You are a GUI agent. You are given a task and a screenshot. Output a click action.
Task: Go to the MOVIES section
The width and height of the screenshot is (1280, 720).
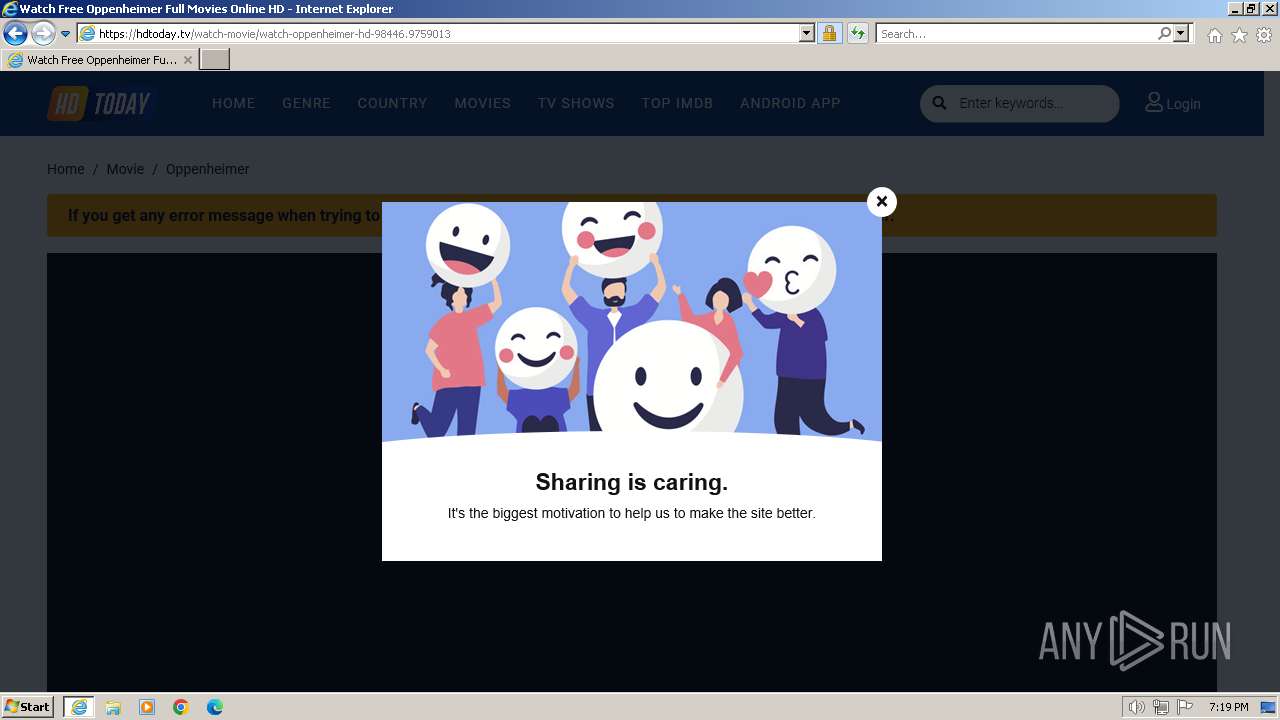pos(482,103)
